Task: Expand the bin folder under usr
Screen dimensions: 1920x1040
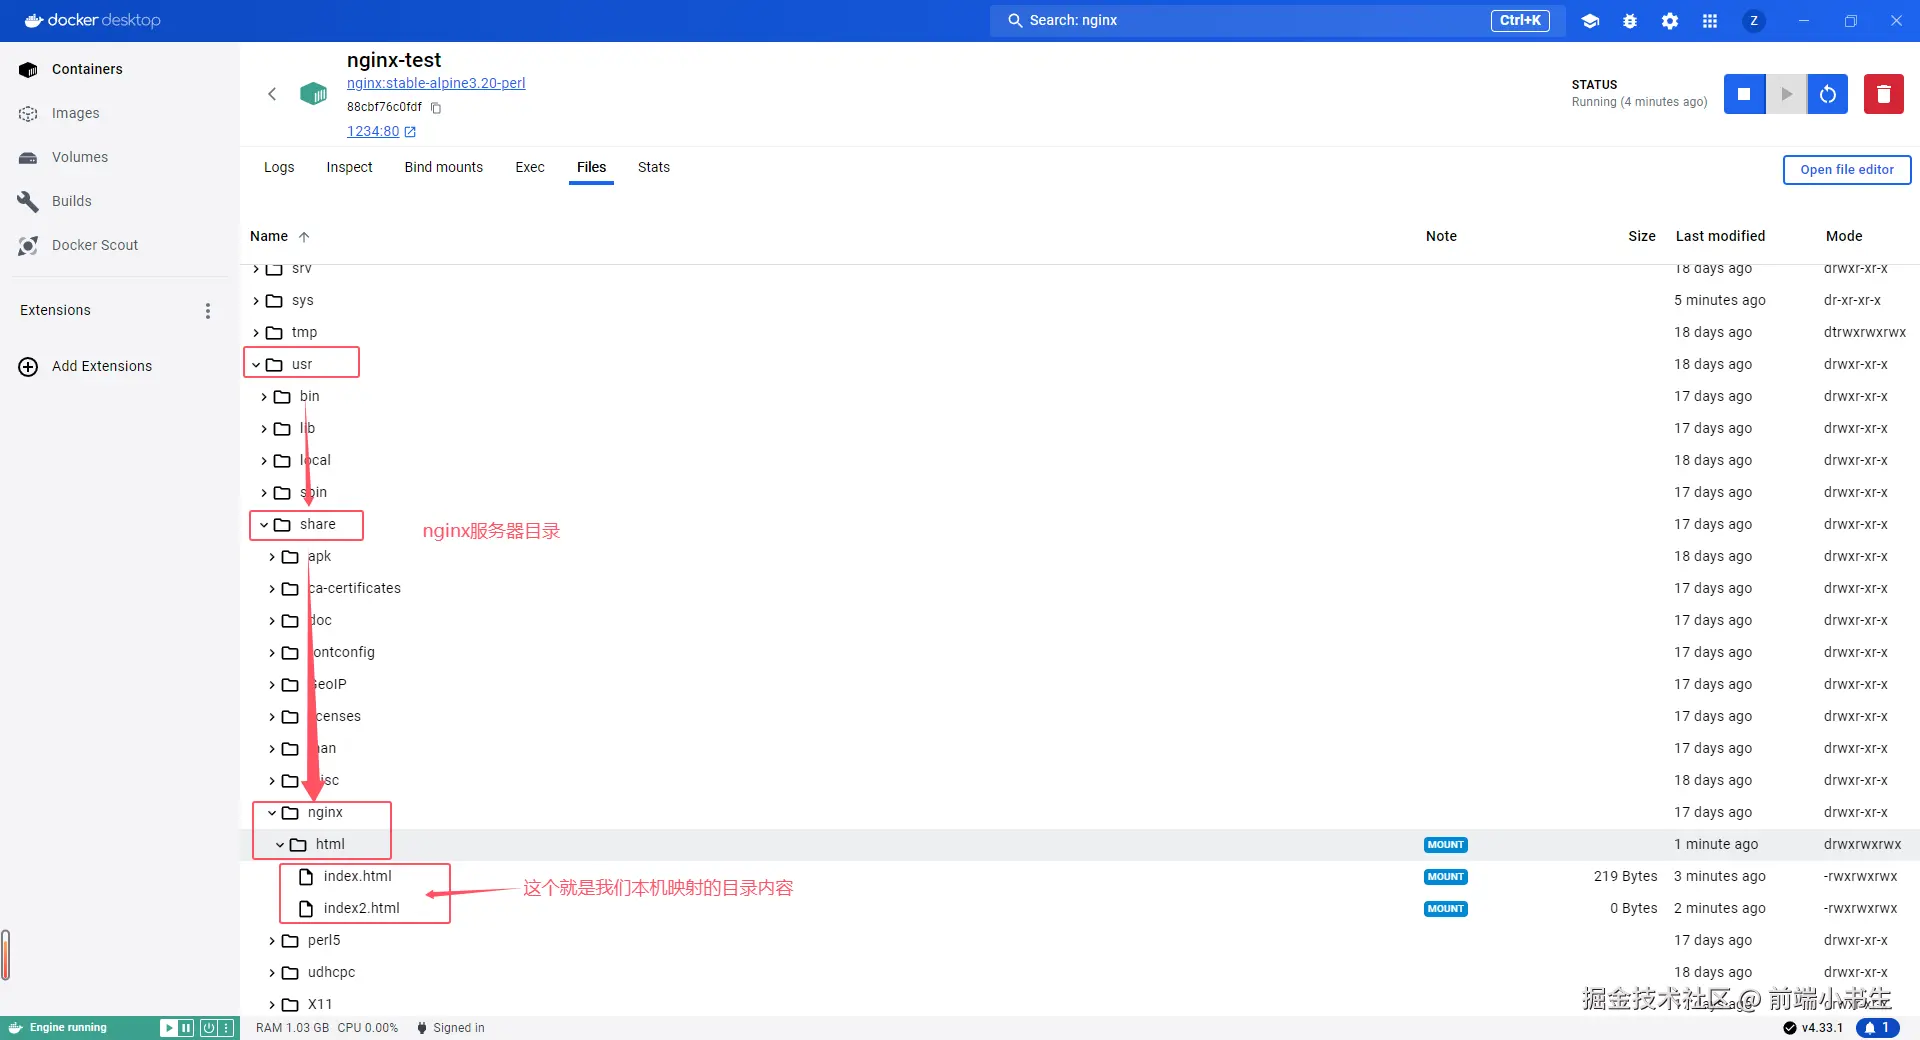Action: 264,397
